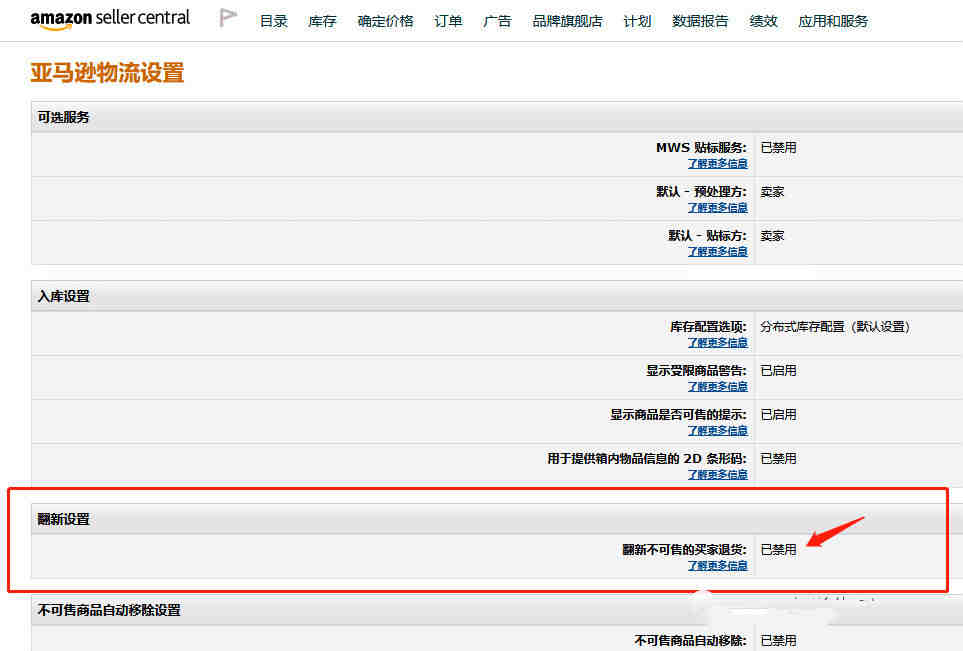Image resolution: width=963 pixels, height=651 pixels.
Task: Open 了解更多信息 link under 2D 条形码
Action: point(717,474)
